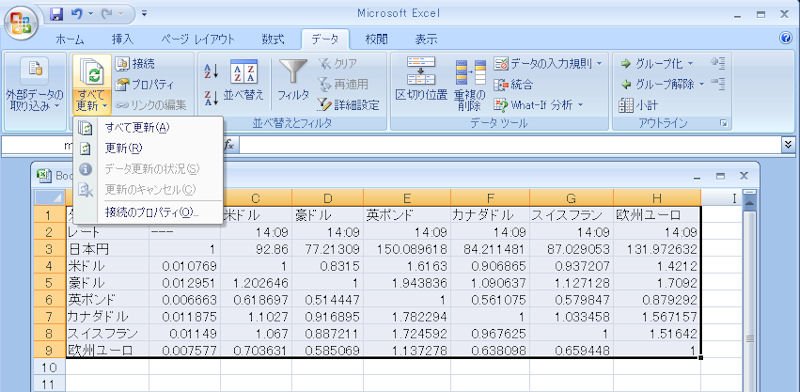Sort ascending with A-Z icon

coord(211,71)
